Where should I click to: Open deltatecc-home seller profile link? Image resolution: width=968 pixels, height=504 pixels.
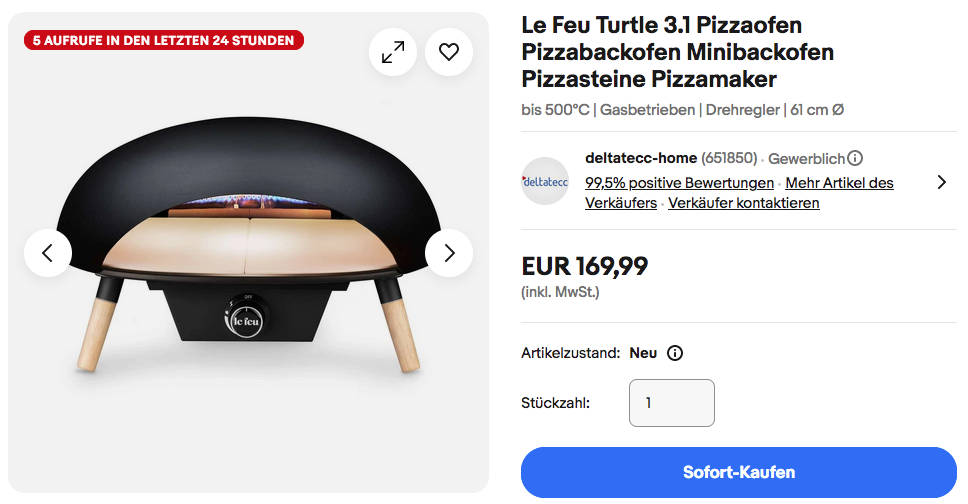coord(640,158)
